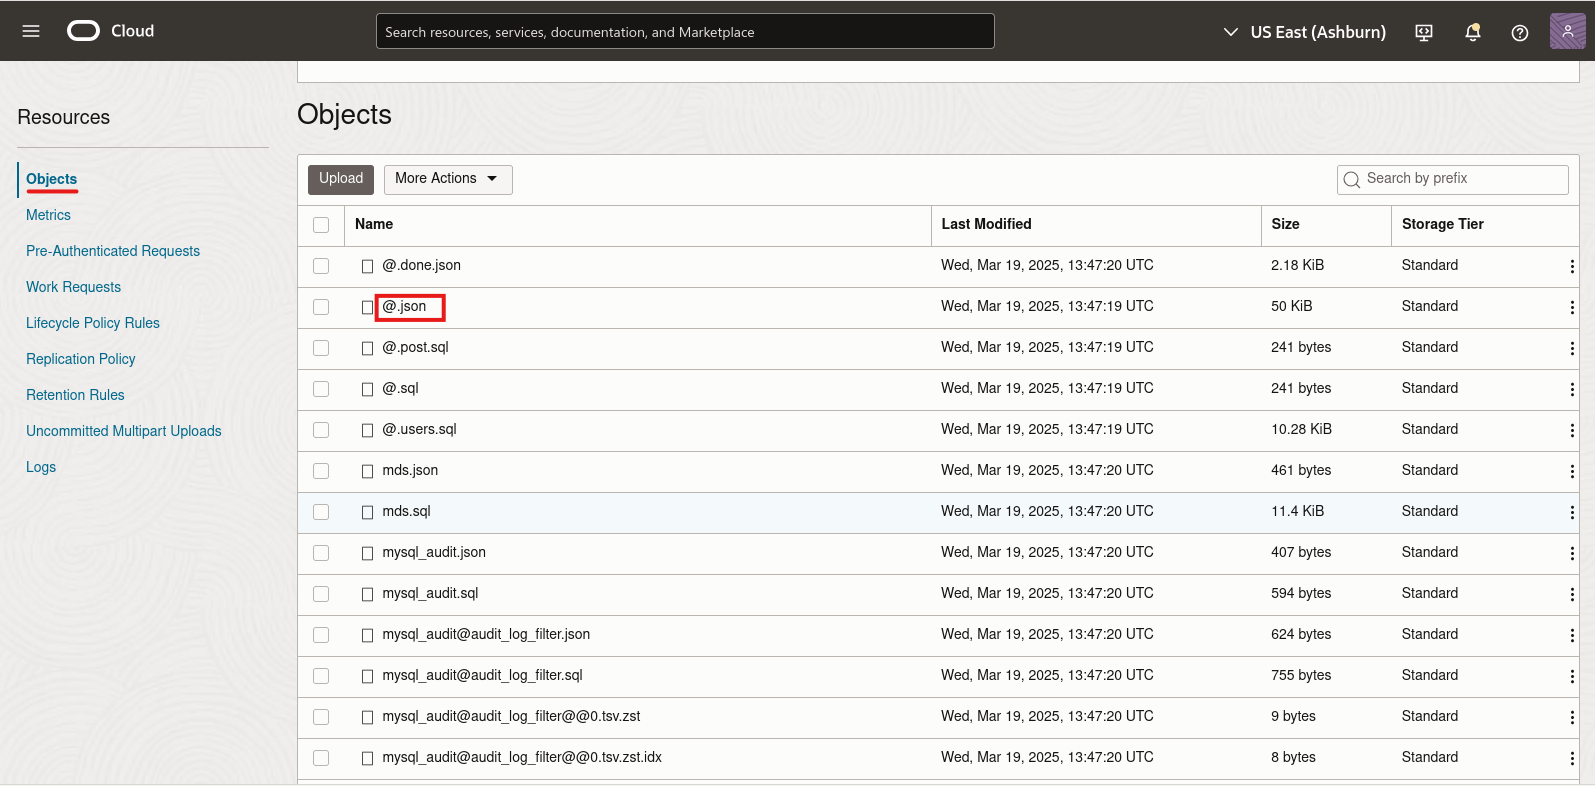Open actions menu for @.post.sql row

pyautogui.click(x=1572, y=348)
